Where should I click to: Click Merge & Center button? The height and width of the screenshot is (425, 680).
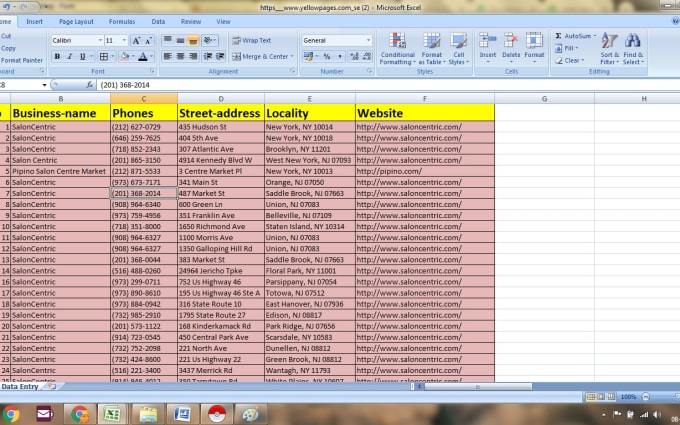click(x=260, y=56)
